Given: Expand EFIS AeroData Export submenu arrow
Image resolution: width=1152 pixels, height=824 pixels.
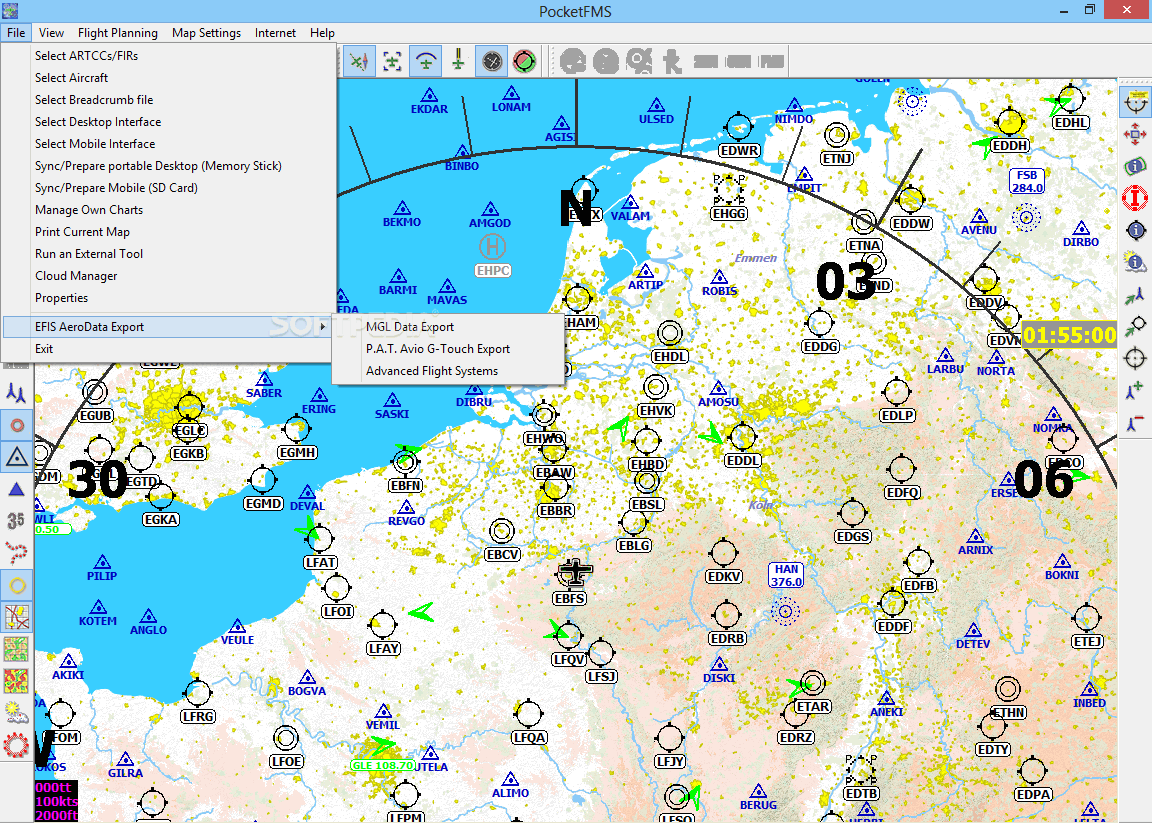Looking at the screenshot, I should pyautogui.click(x=323, y=327).
